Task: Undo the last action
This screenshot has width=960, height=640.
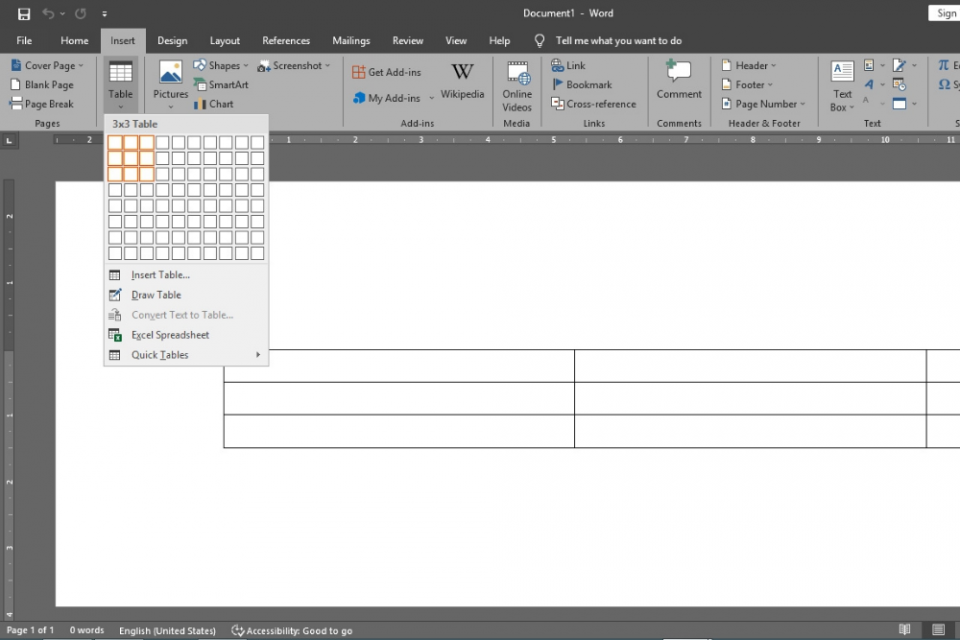Action: (x=48, y=13)
